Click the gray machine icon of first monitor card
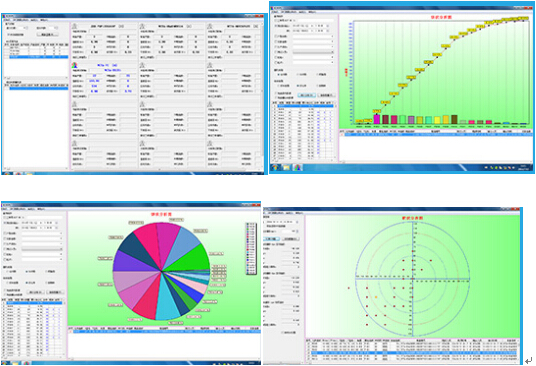The image size is (536, 366). tap(75, 26)
